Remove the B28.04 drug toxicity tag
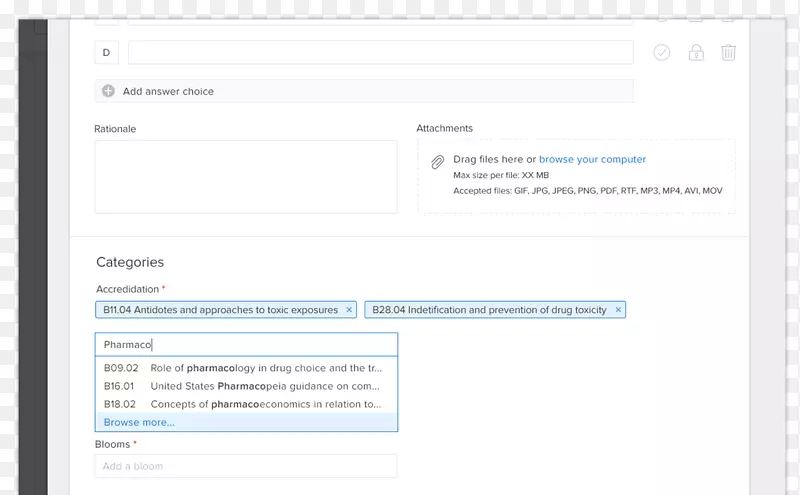 coord(618,310)
